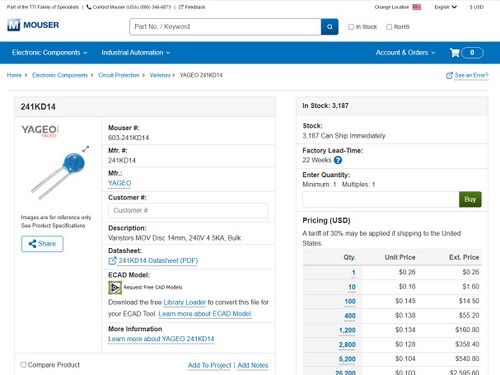Click the Share button
The height and width of the screenshot is (375, 500).
click(x=42, y=244)
